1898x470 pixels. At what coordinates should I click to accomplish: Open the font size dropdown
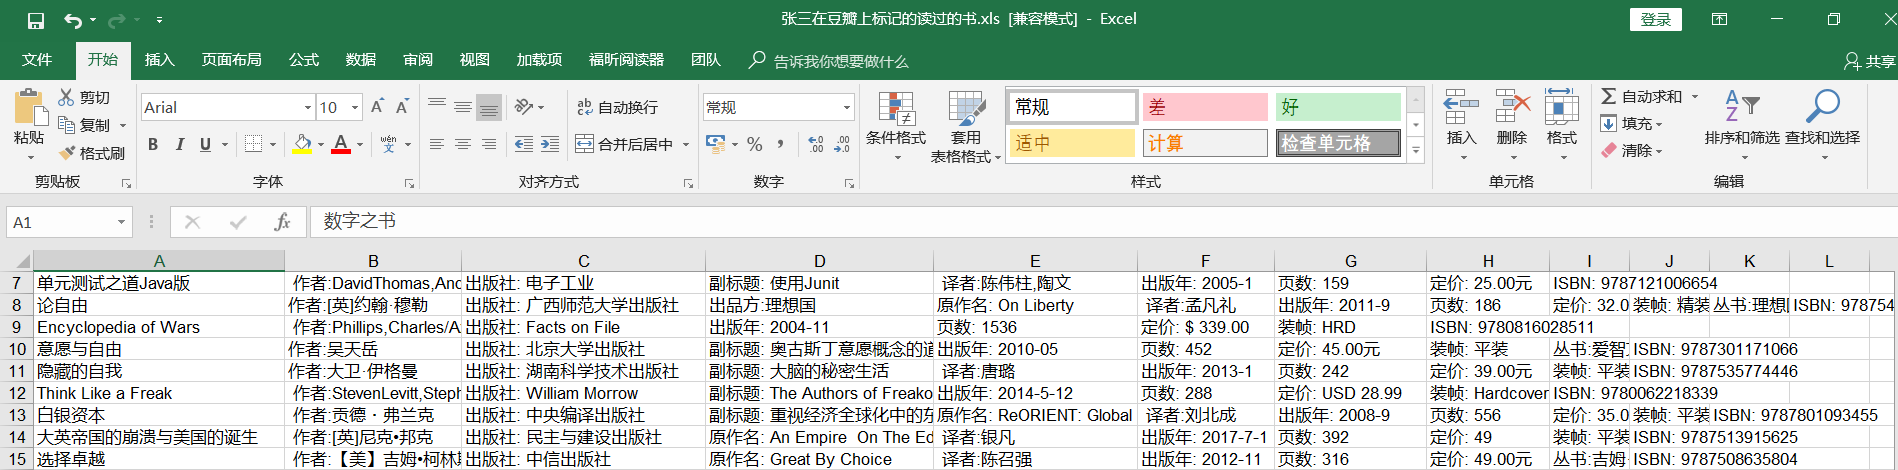coord(354,107)
